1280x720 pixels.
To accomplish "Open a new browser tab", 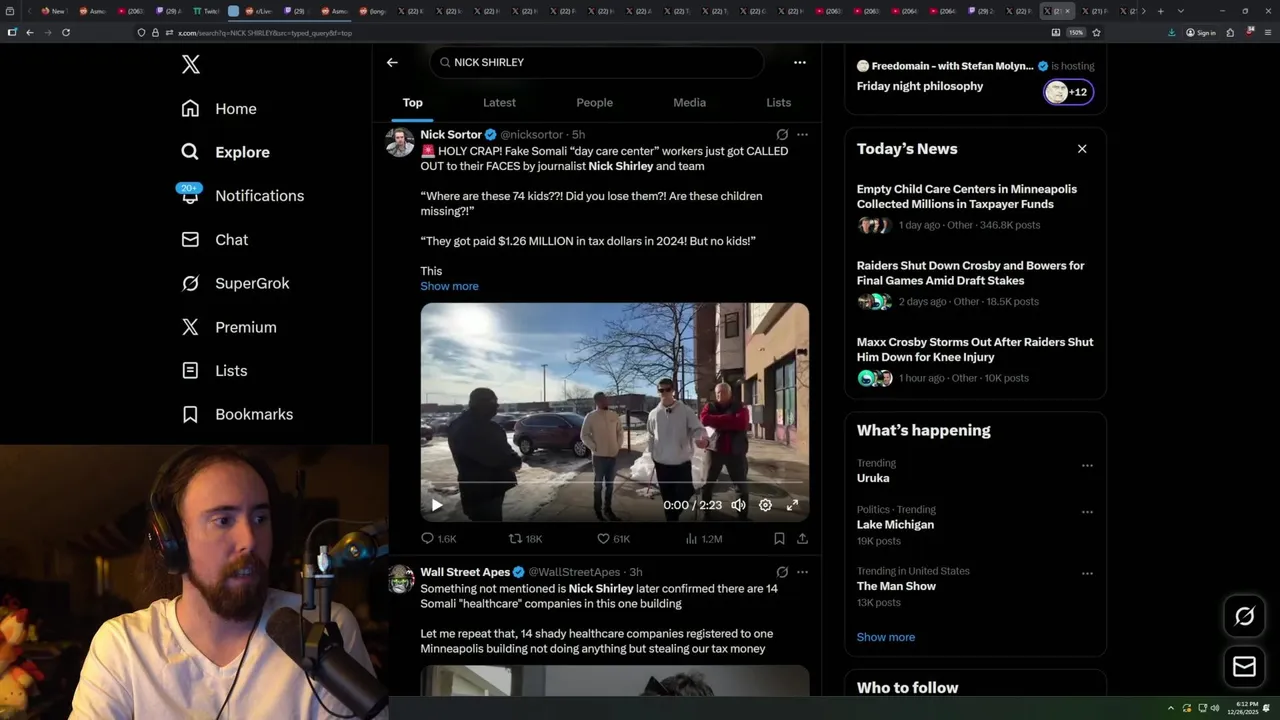I will pyautogui.click(x=1160, y=11).
